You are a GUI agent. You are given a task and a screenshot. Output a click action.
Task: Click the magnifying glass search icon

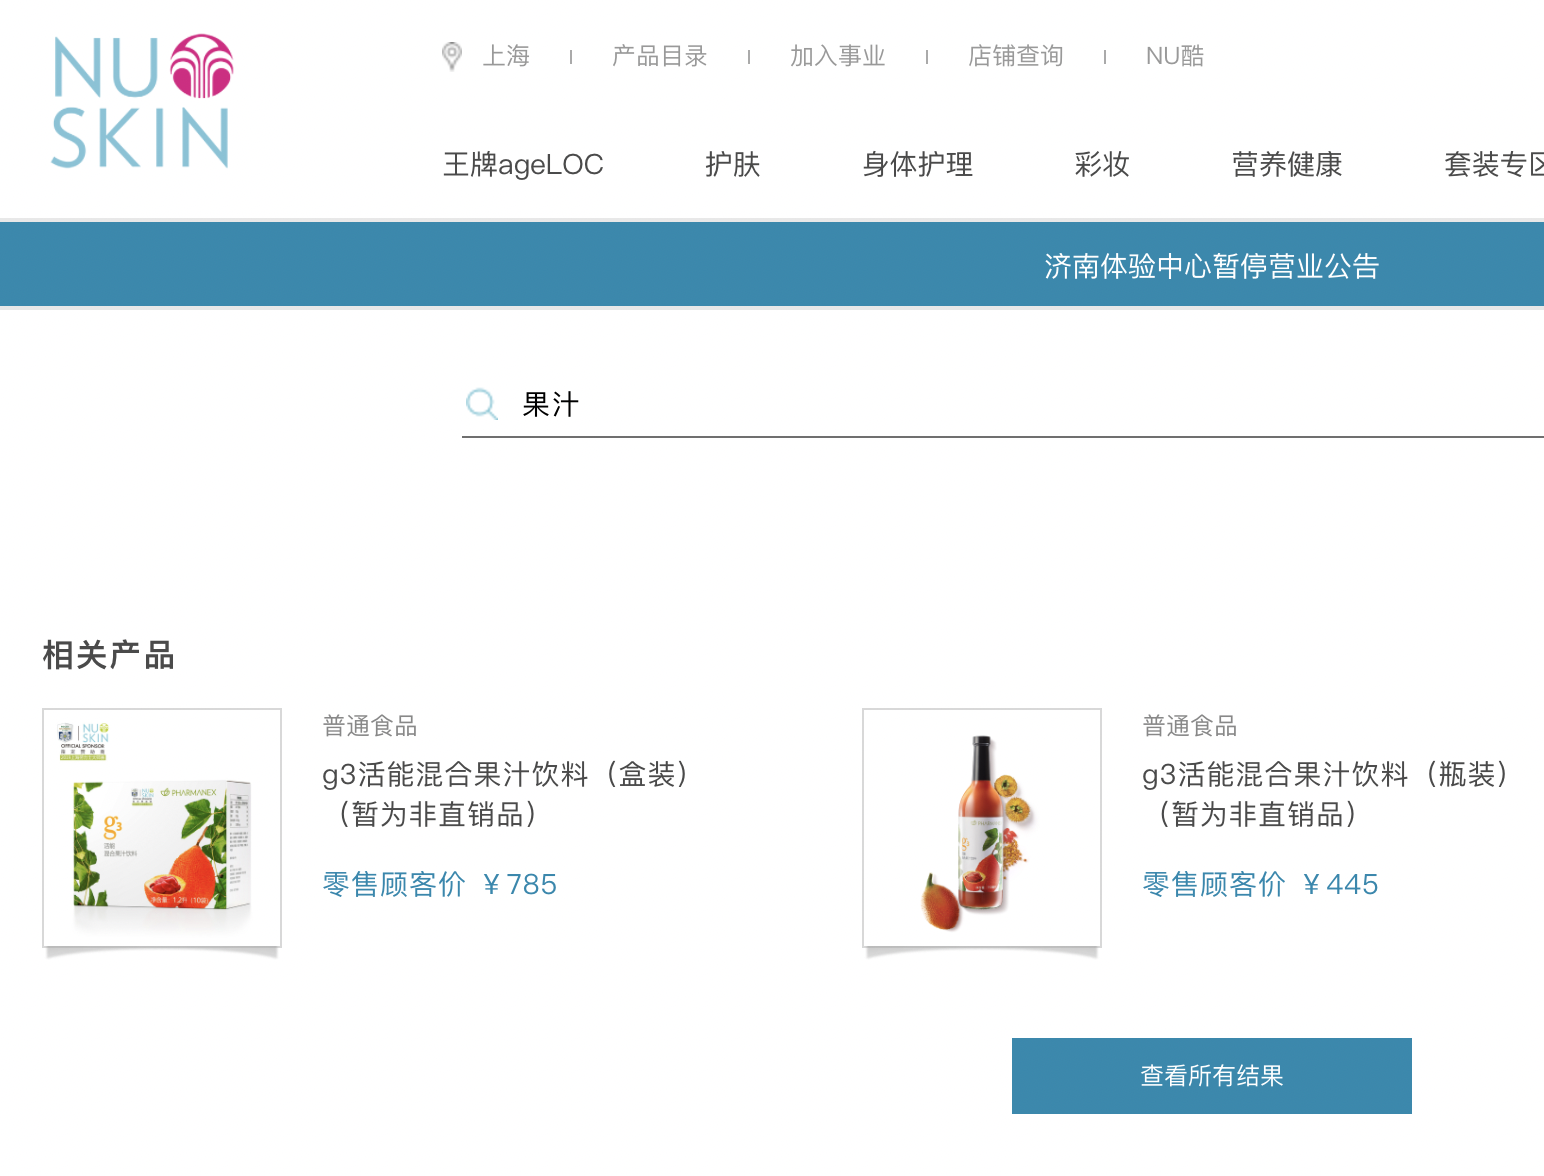(483, 404)
